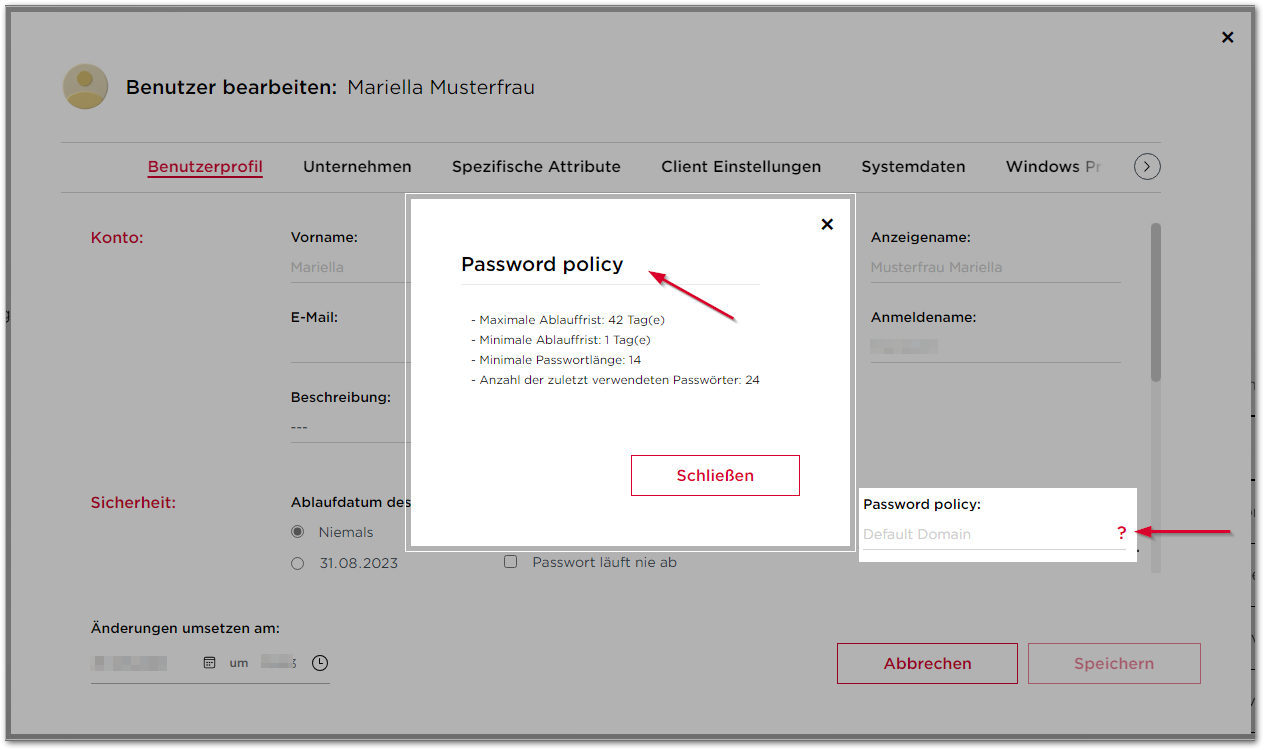Close the Password policy popup
1264x750 pixels.
[827, 224]
